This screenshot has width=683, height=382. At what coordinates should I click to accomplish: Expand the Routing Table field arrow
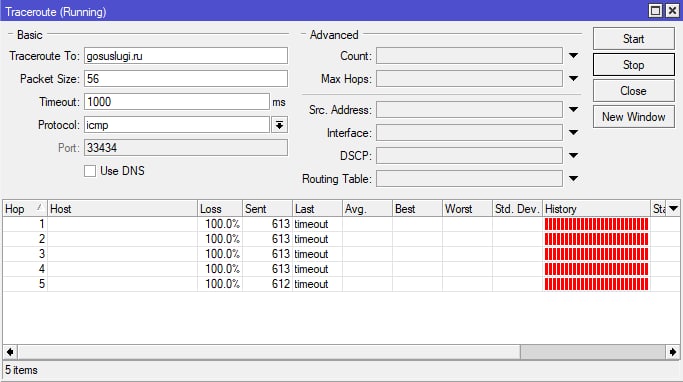pyautogui.click(x=573, y=179)
